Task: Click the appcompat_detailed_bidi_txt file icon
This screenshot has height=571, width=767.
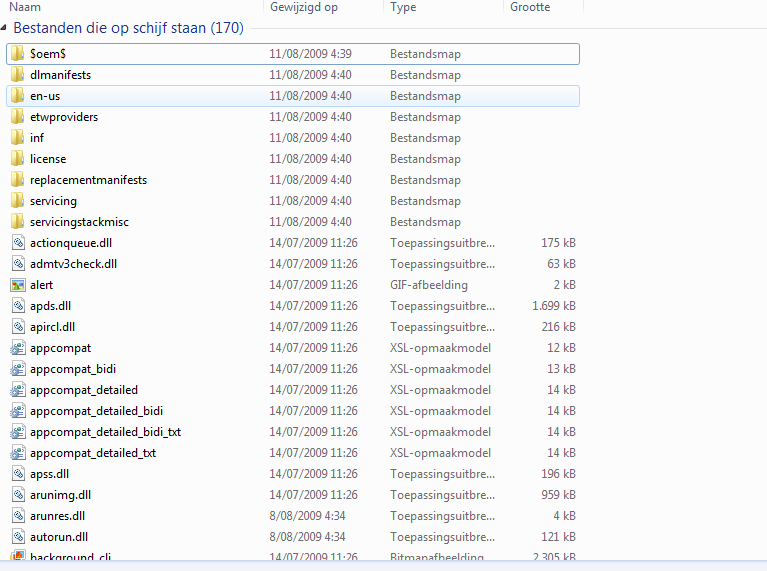Action: pos(18,432)
